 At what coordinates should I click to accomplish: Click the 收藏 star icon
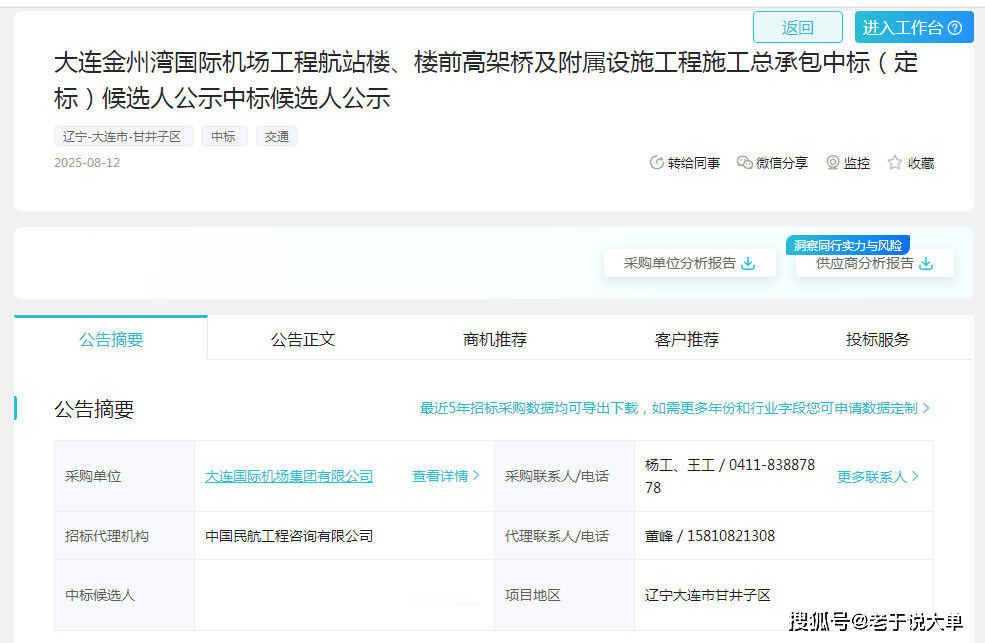coord(895,163)
